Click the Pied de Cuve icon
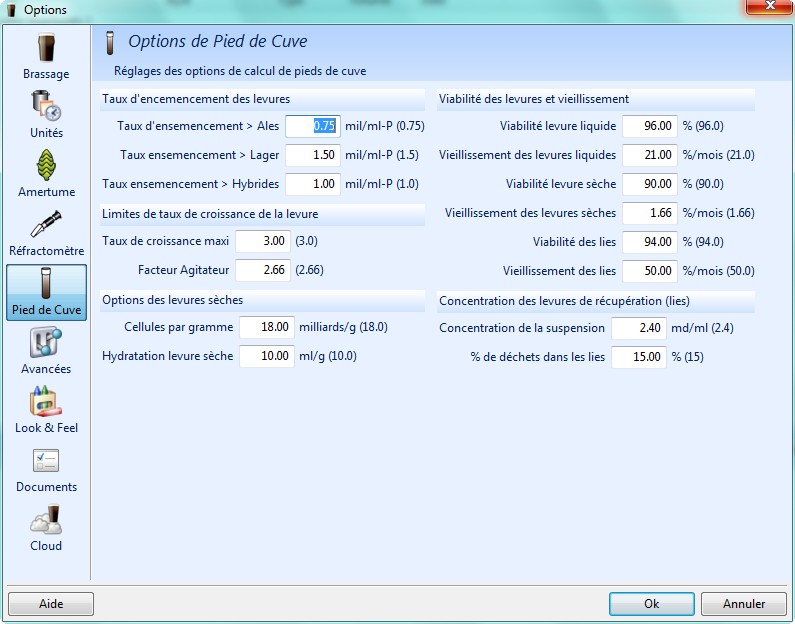Image resolution: width=795 pixels, height=624 pixels. 46,284
